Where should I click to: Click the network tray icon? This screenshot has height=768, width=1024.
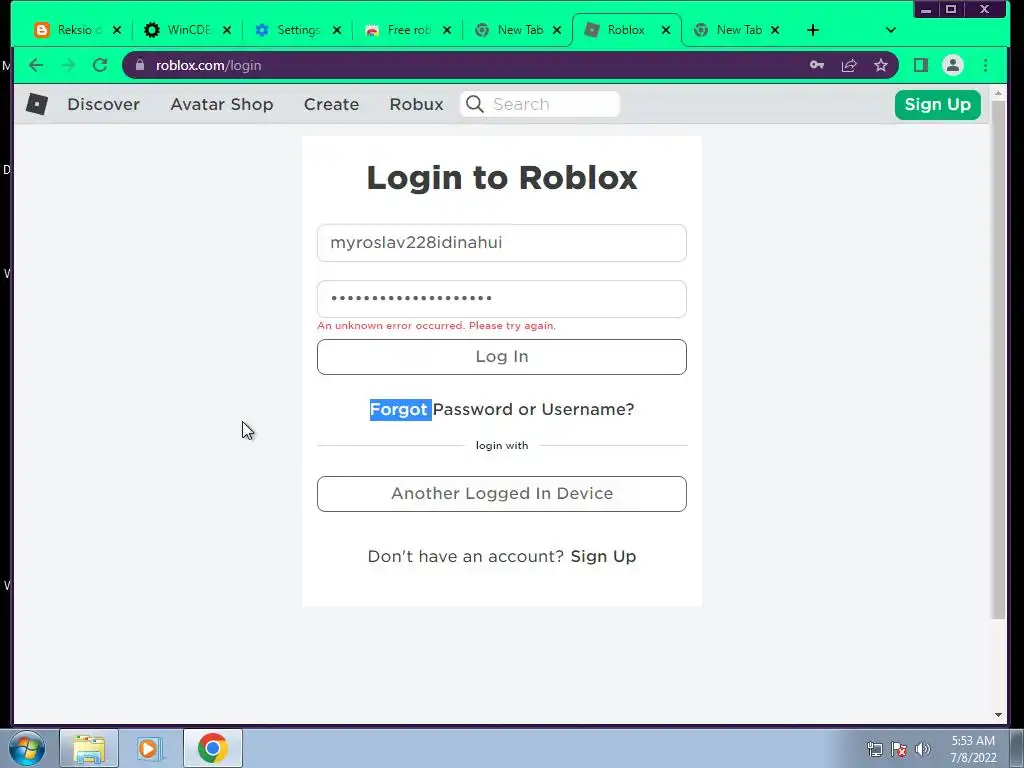coord(874,749)
